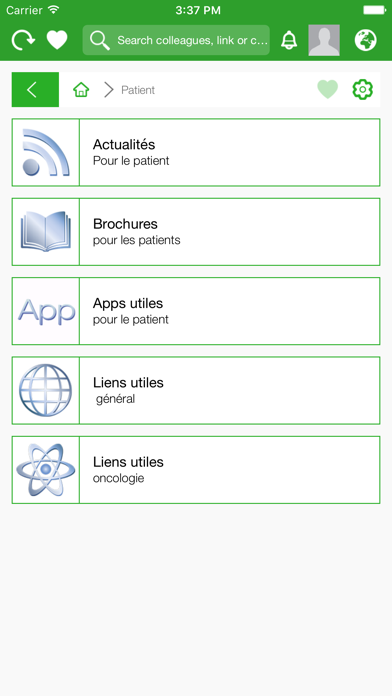Open favorites via white heart icon
The height and width of the screenshot is (696, 392).
[x=57, y=40]
